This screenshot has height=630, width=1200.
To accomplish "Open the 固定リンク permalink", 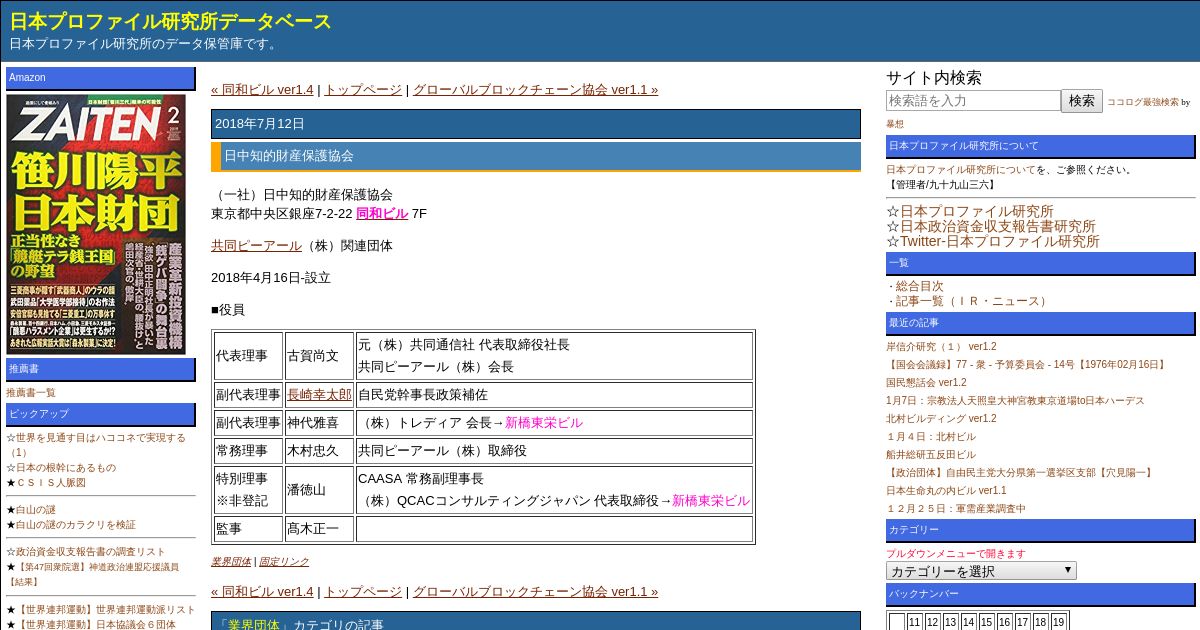I will 284,562.
